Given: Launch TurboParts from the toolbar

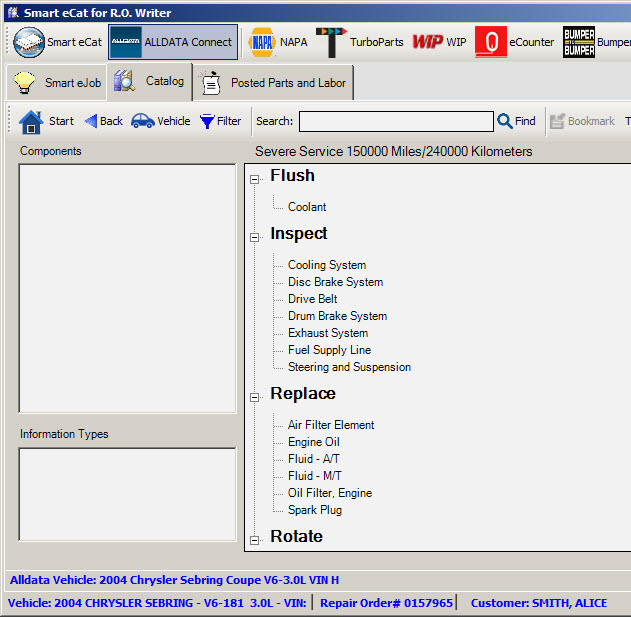Looking at the screenshot, I should tap(359, 43).
